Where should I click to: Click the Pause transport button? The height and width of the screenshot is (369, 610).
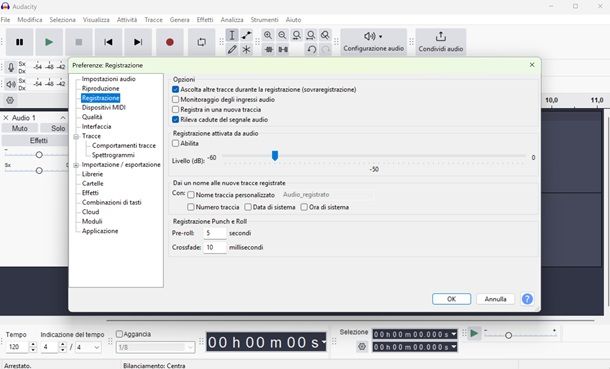tap(19, 42)
